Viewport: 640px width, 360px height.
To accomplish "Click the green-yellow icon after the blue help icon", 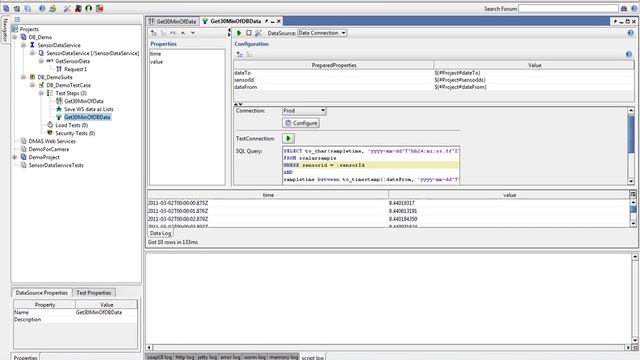I will pos(53,8).
